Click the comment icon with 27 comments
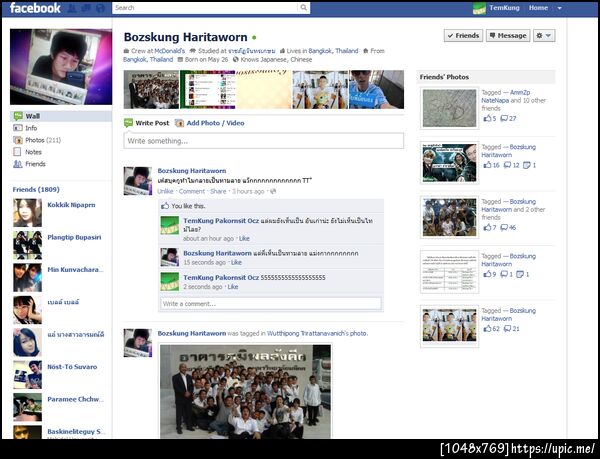This screenshot has width=600, height=459. coord(504,119)
